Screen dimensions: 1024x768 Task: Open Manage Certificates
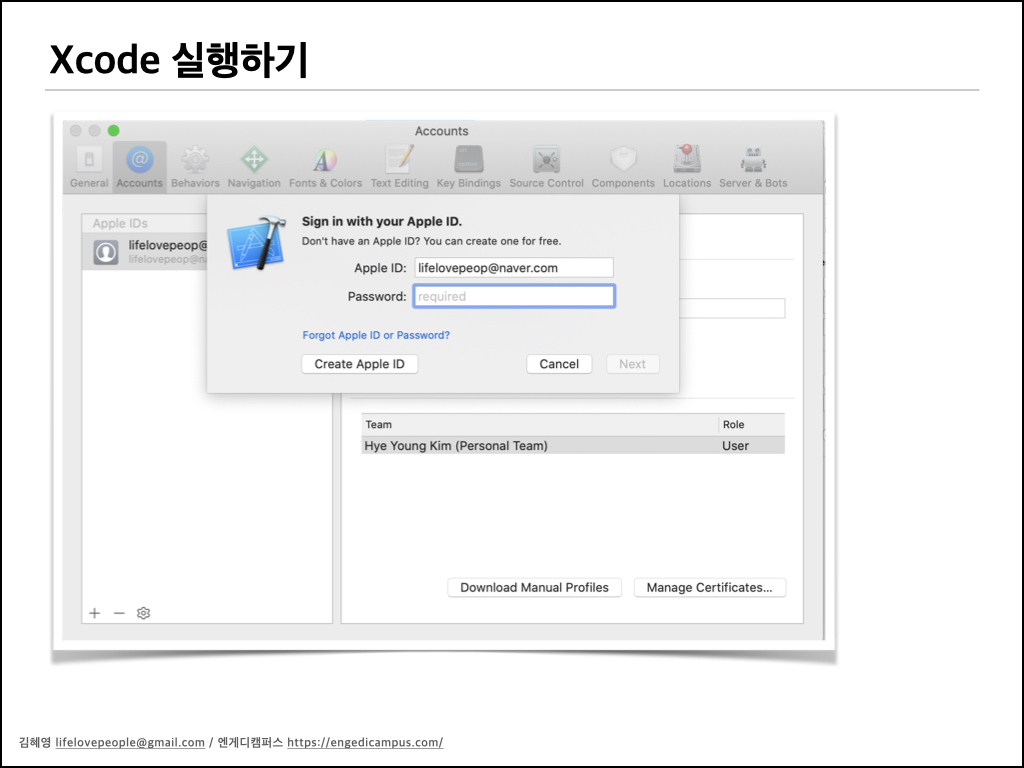(x=709, y=587)
